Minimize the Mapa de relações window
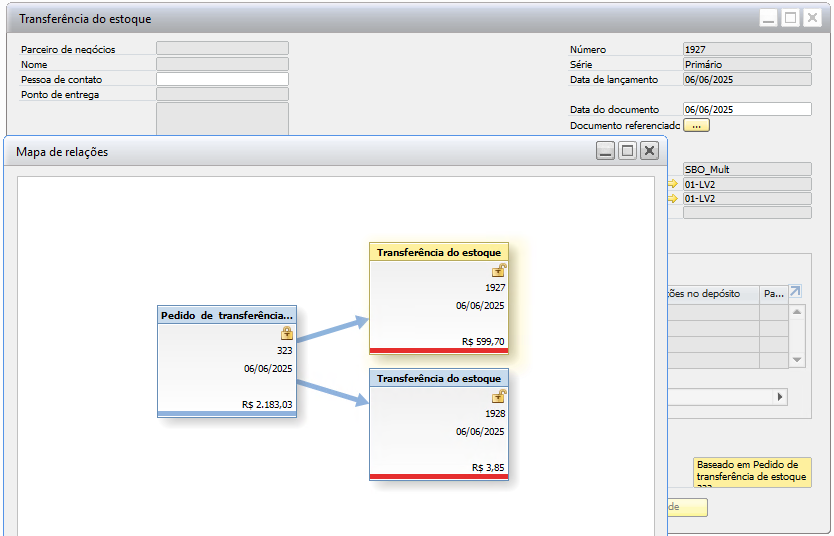The width and height of the screenshot is (834, 536). coord(605,151)
